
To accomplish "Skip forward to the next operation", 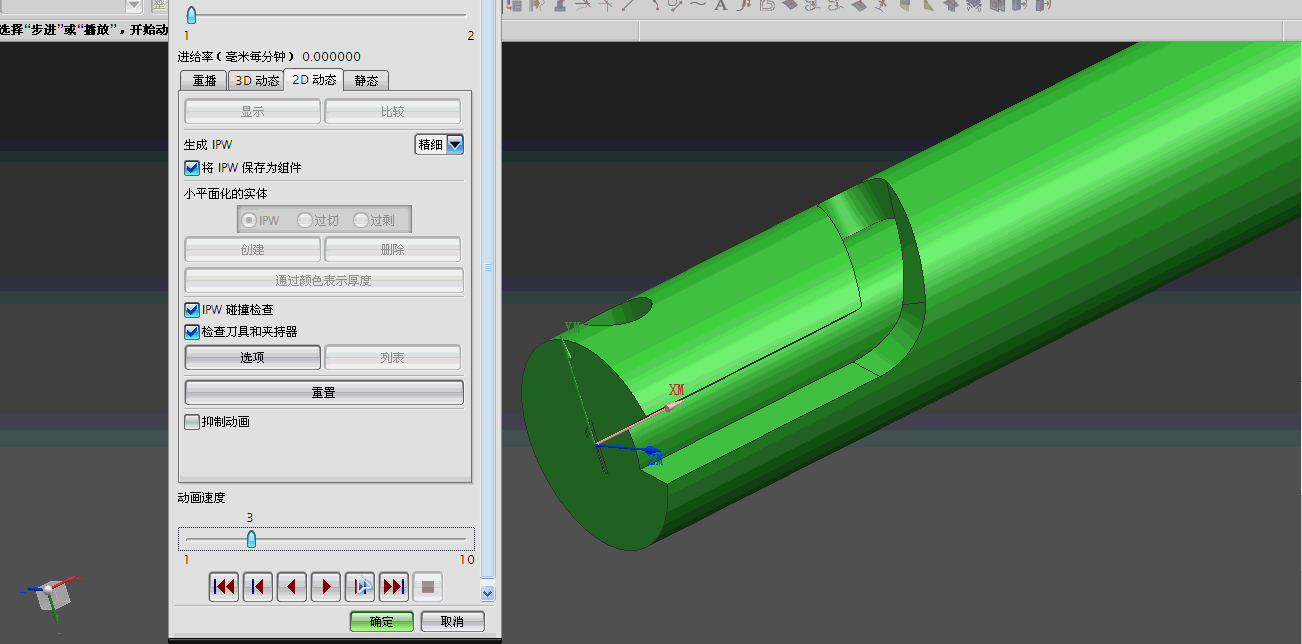I will (394, 587).
